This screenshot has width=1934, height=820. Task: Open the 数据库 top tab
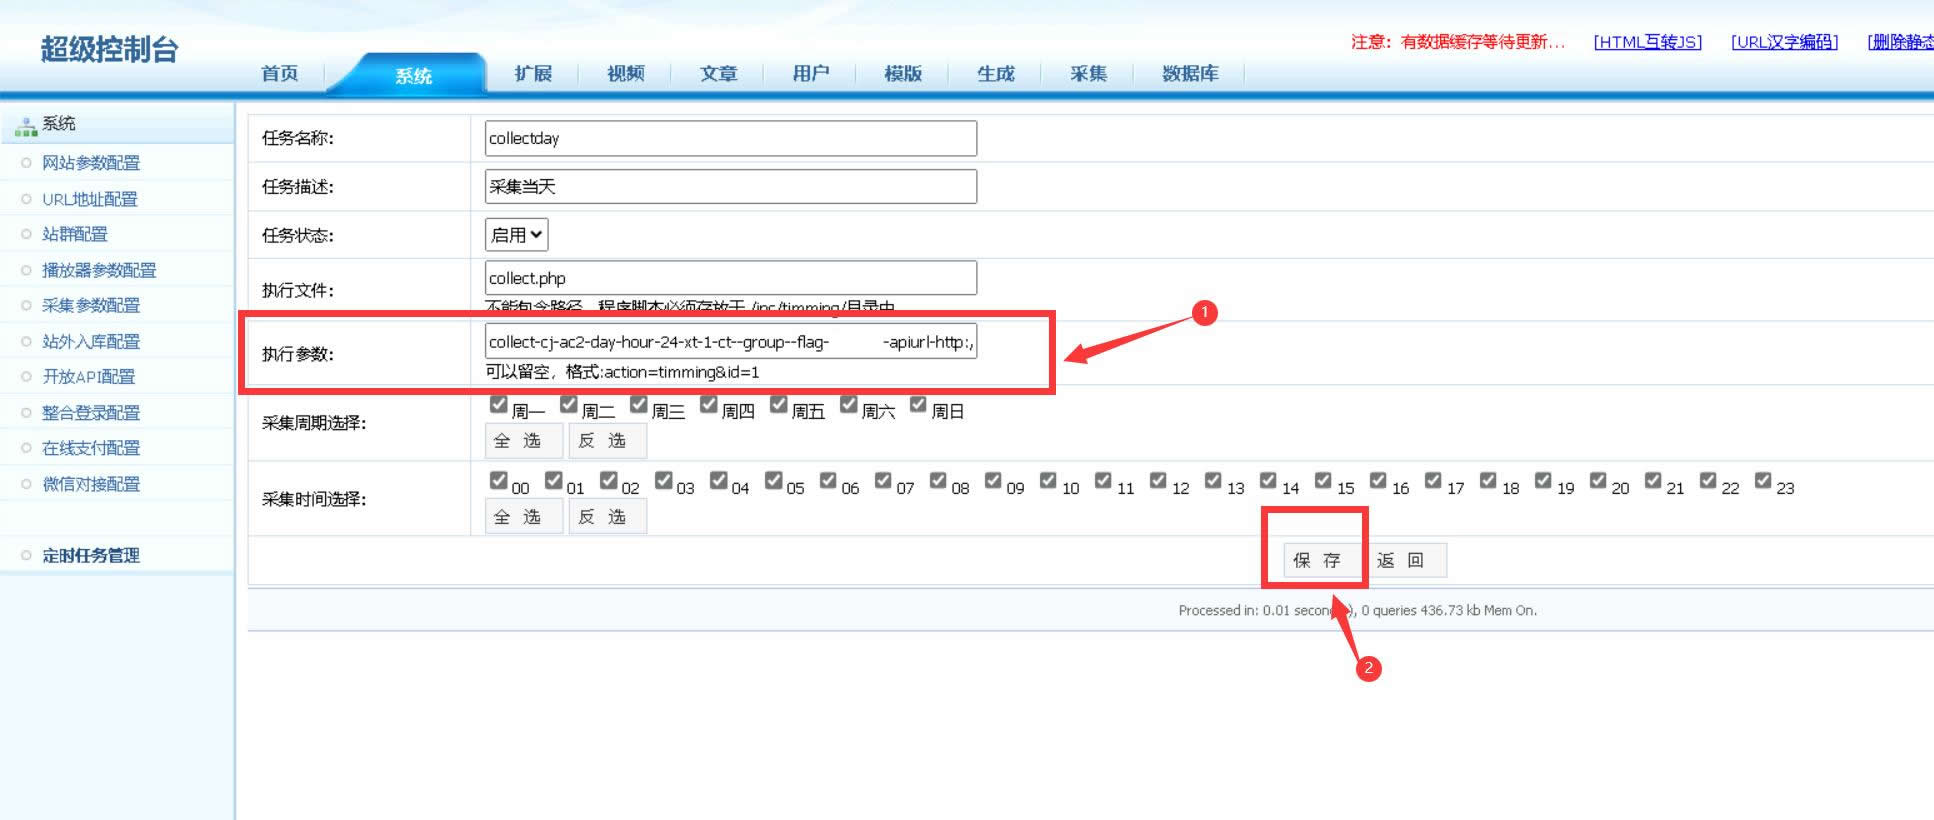pyautogui.click(x=1189, y=74)
